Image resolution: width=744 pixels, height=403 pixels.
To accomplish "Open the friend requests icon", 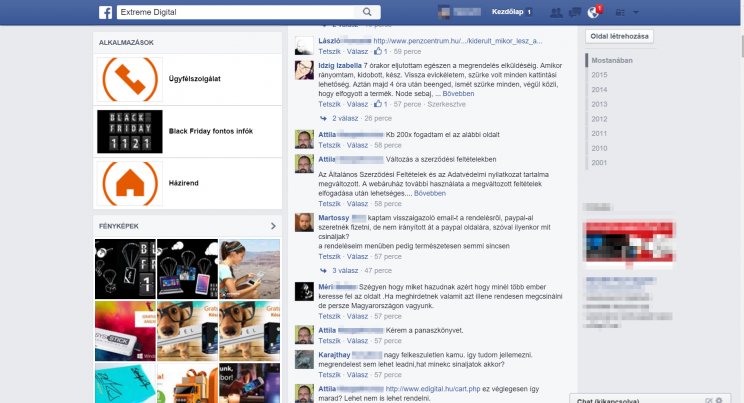I will click(x=556, y=13).
